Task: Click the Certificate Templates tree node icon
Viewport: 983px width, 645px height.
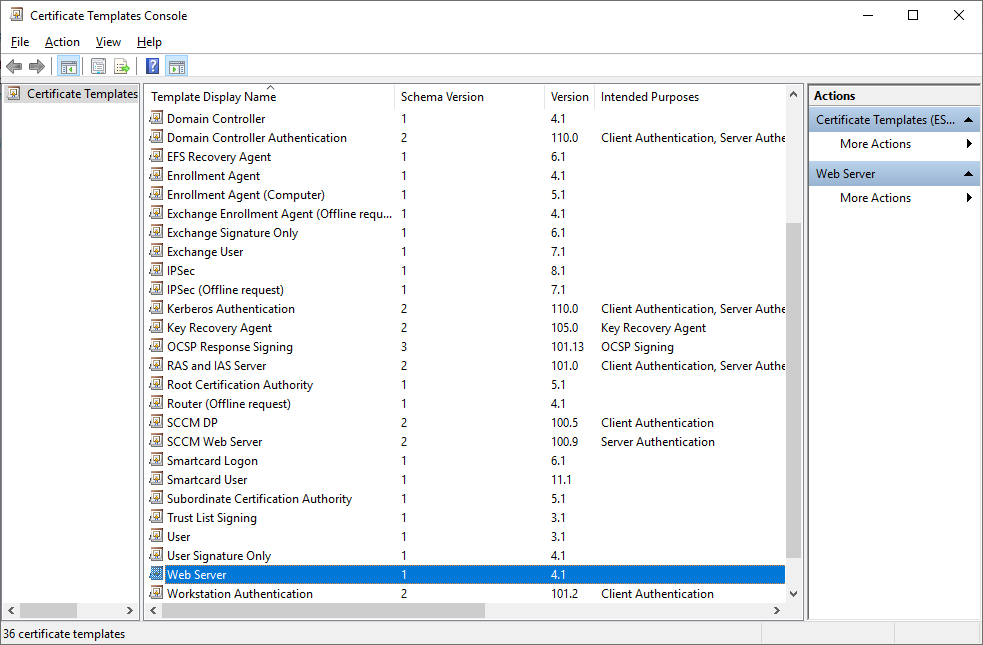Action: tap(14, 94)
